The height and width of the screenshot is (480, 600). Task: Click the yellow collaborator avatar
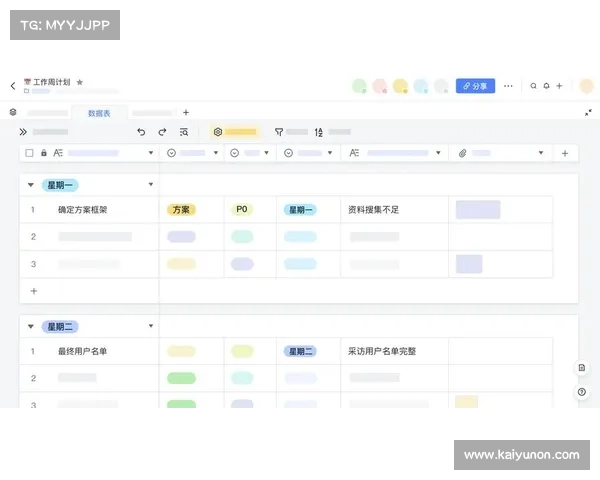coord(400,86)
